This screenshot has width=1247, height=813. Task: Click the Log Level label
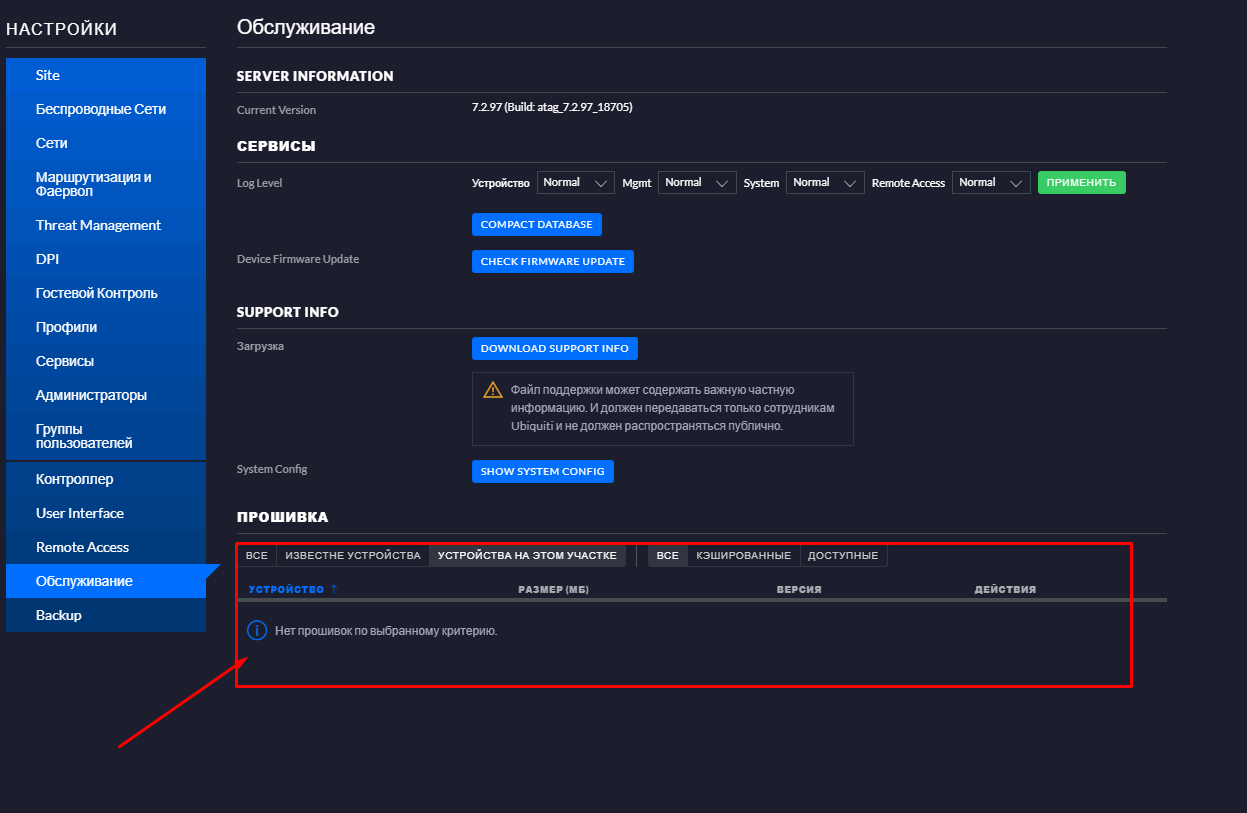(260, 183)
